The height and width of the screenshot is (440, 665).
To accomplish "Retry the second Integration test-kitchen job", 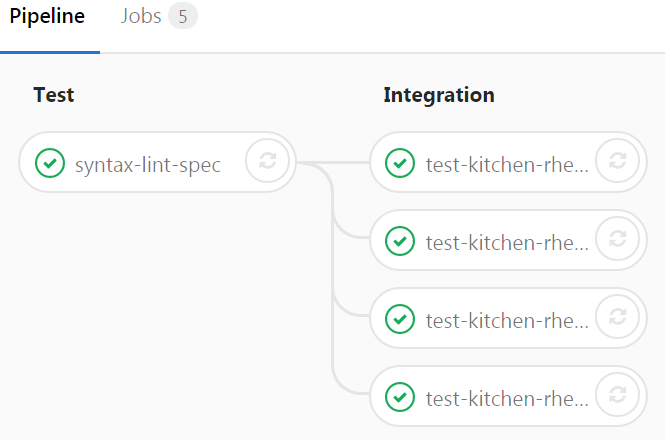I will [617, 239].
